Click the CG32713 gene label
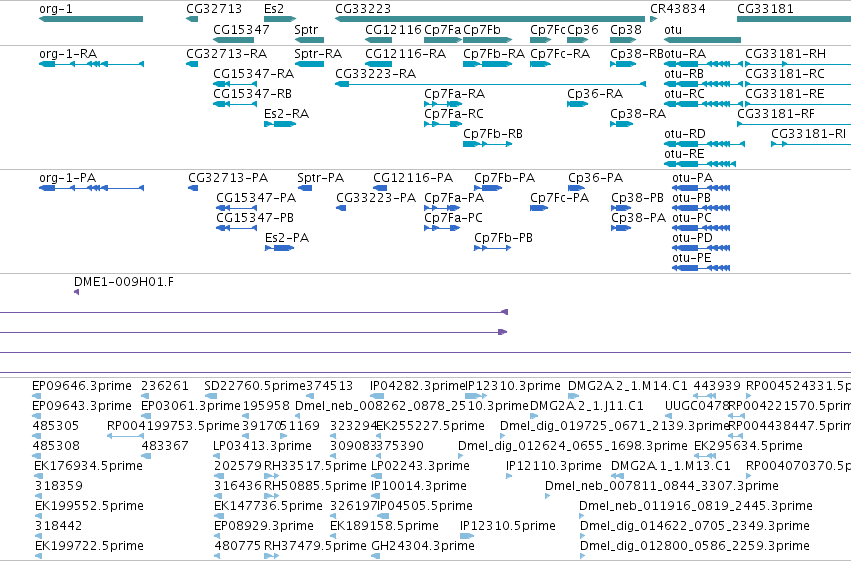The width and height of the screenshot is (851, 561). 214,9
